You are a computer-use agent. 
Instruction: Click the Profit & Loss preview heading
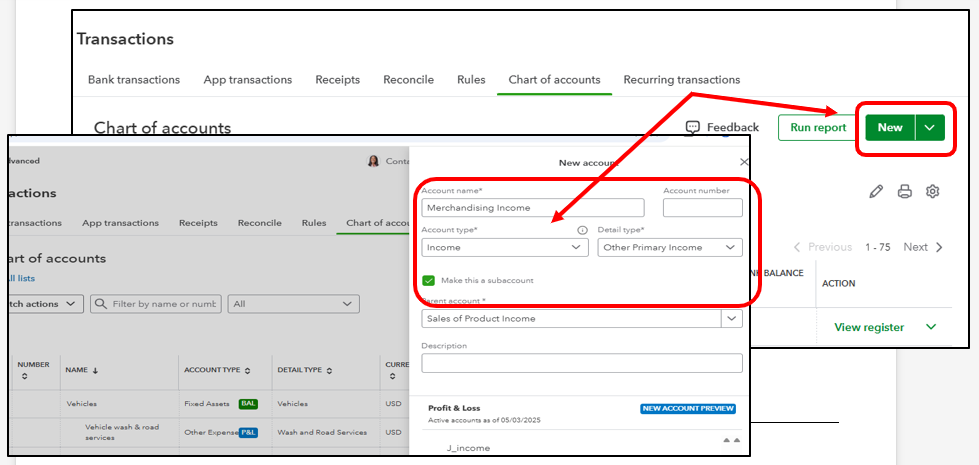pyautogui.click(x=454, y=408)
